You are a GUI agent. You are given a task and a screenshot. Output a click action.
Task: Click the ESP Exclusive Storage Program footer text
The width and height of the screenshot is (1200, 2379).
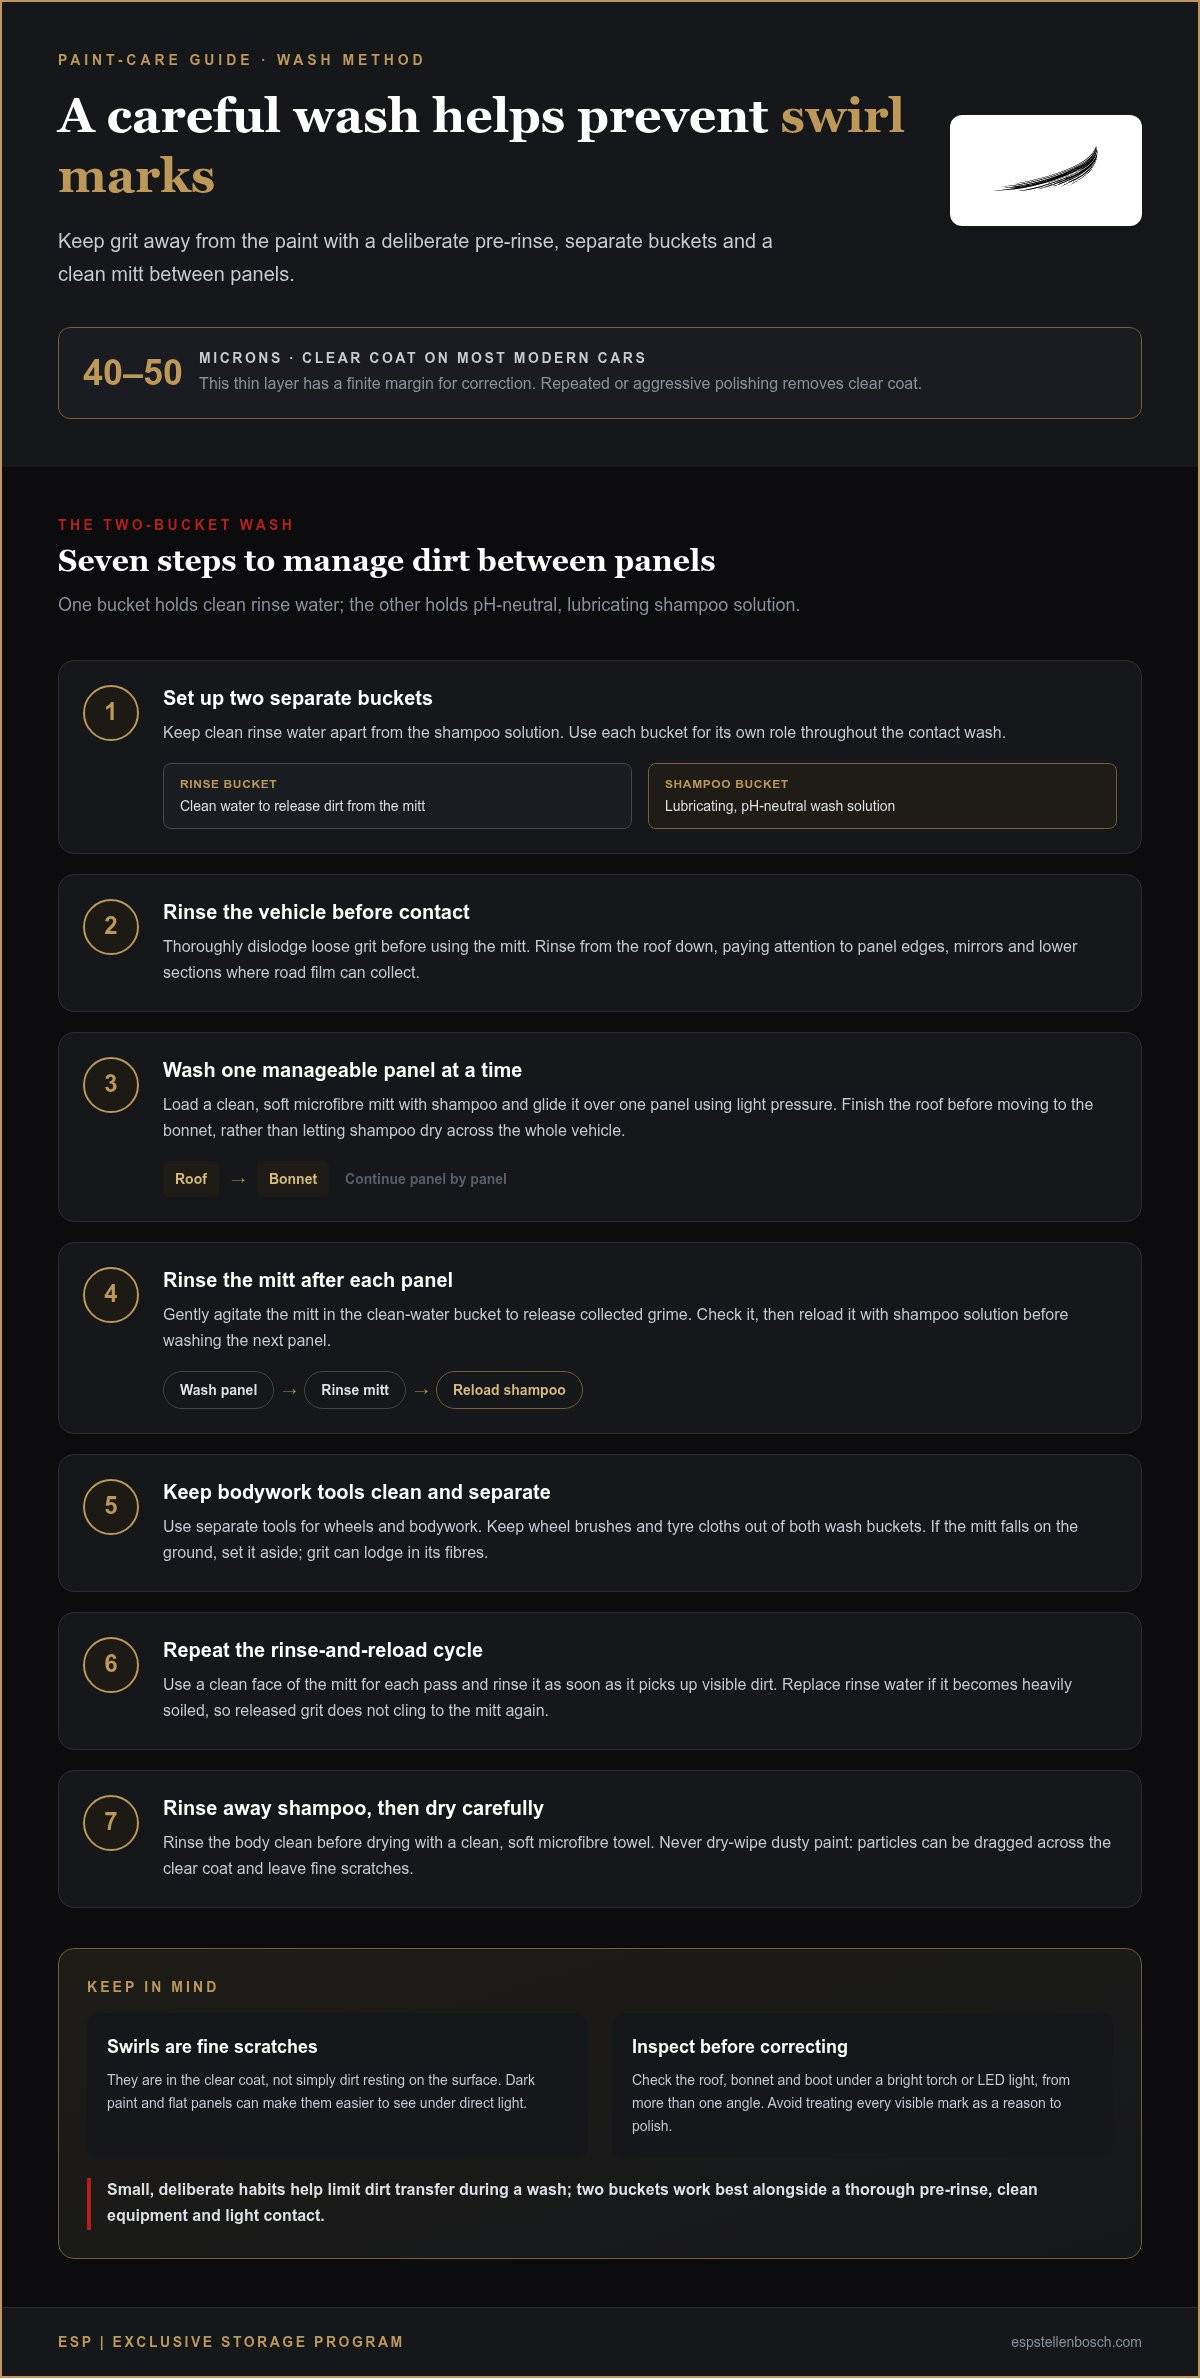pos(231,2342)
